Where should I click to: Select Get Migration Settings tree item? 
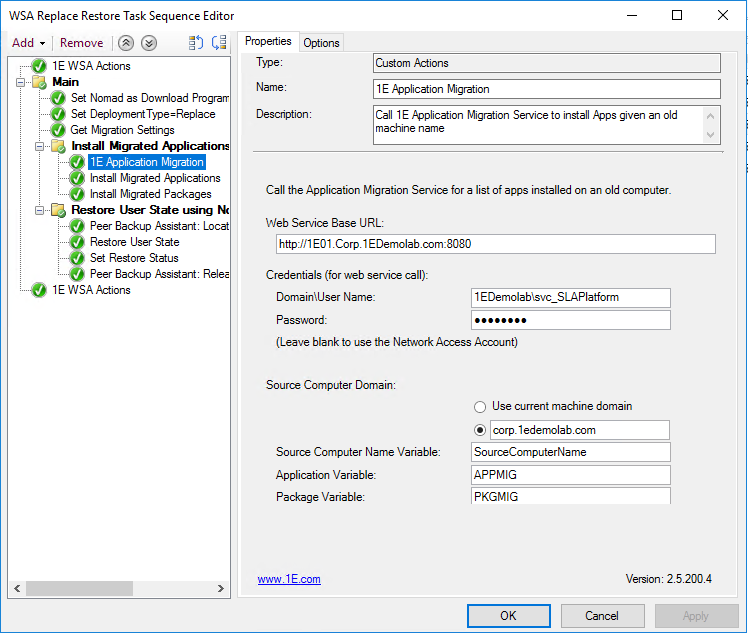coord(122,130)
